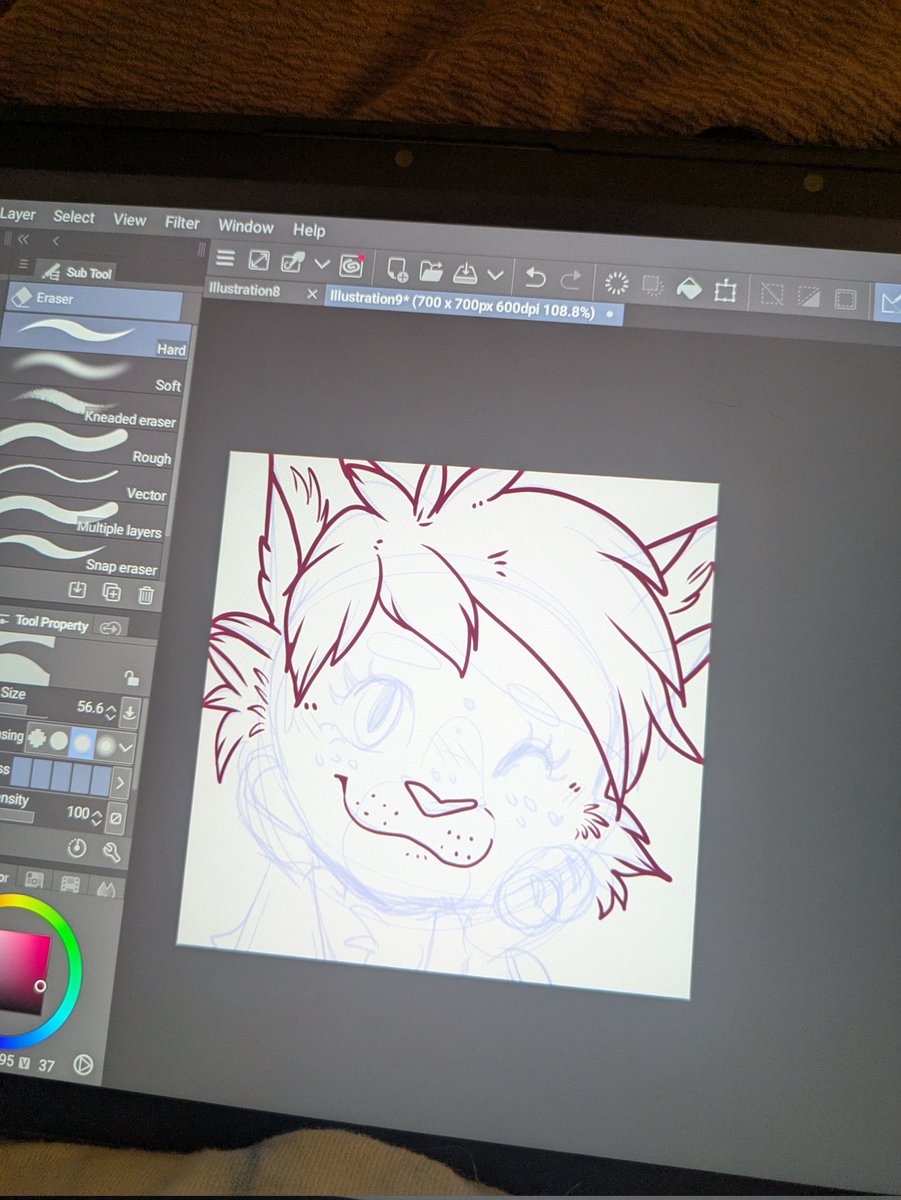Click the fit-to-screen arrows icon in command bar
Screen dimensions: 901x1200
tap(258, 260)
